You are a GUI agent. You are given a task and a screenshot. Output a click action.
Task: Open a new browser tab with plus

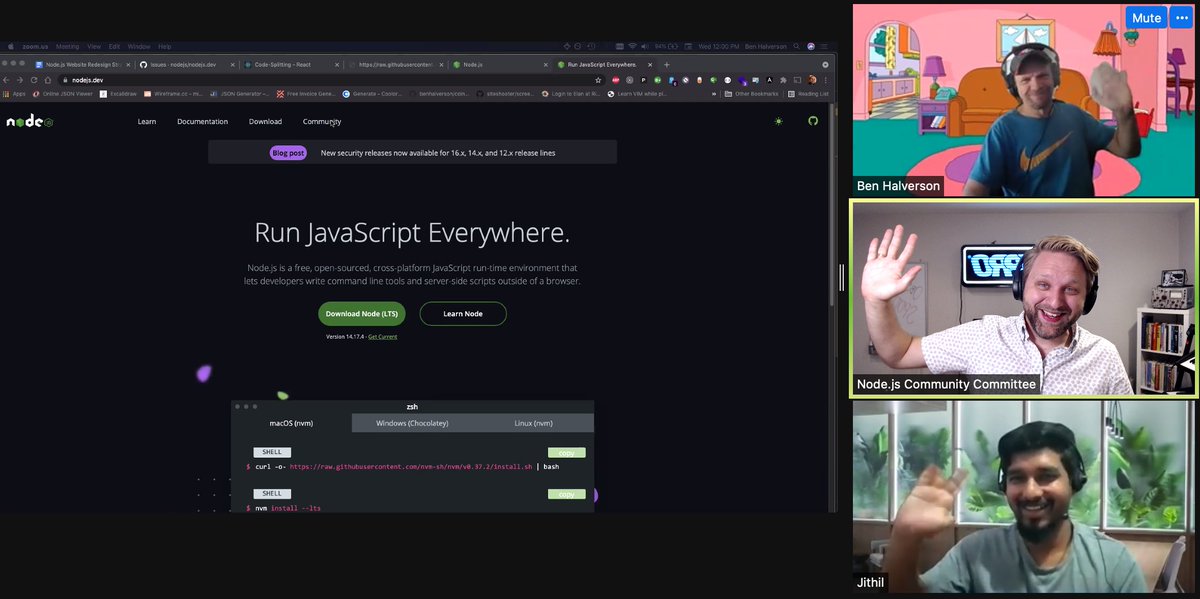point(667,64)
